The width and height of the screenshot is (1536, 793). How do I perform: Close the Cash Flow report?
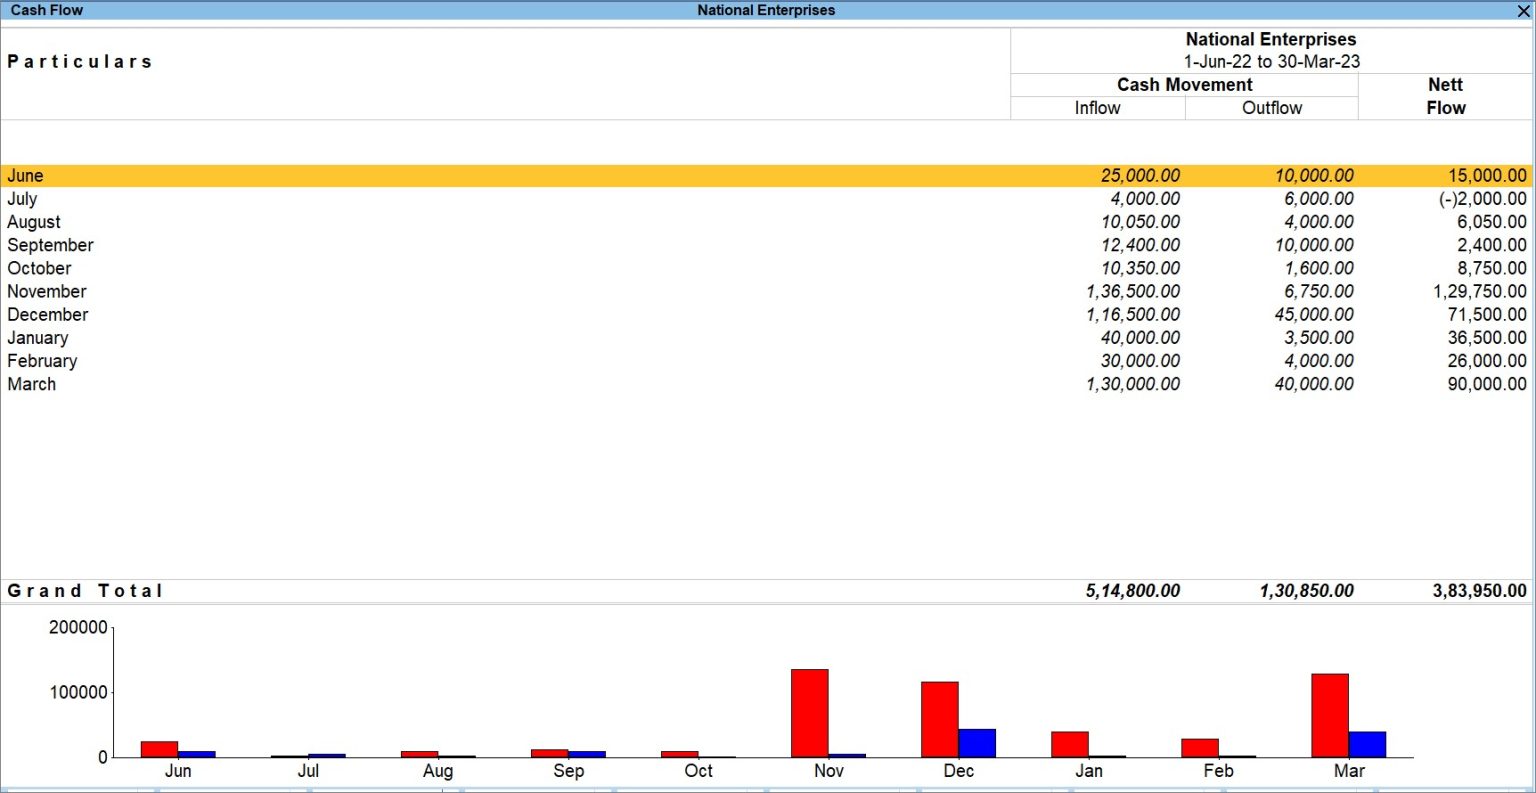pyautogui.click(x=1525, y=10)
